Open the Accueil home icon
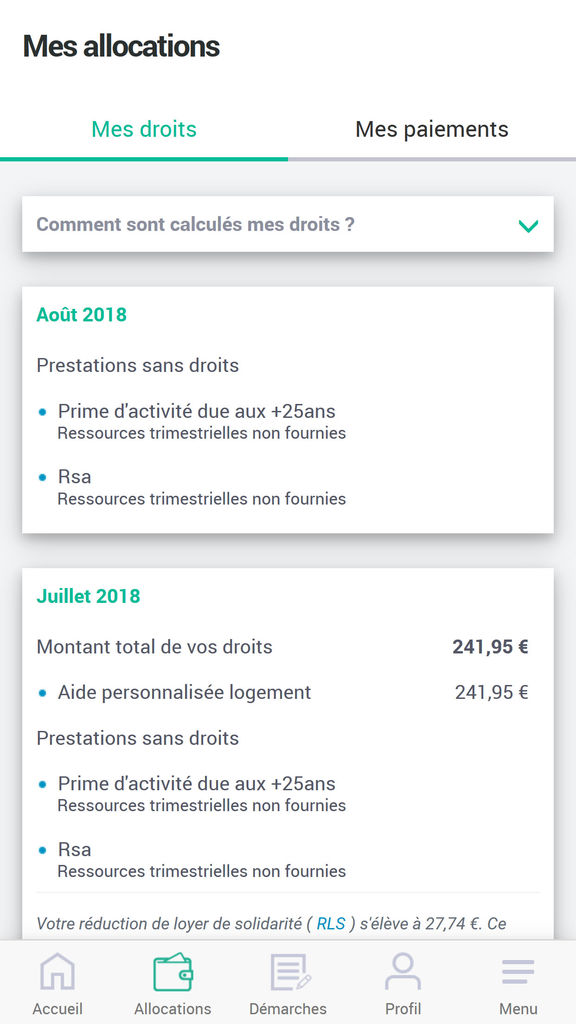The height and width of the screenshot is (1024, 576). (57, 972)
